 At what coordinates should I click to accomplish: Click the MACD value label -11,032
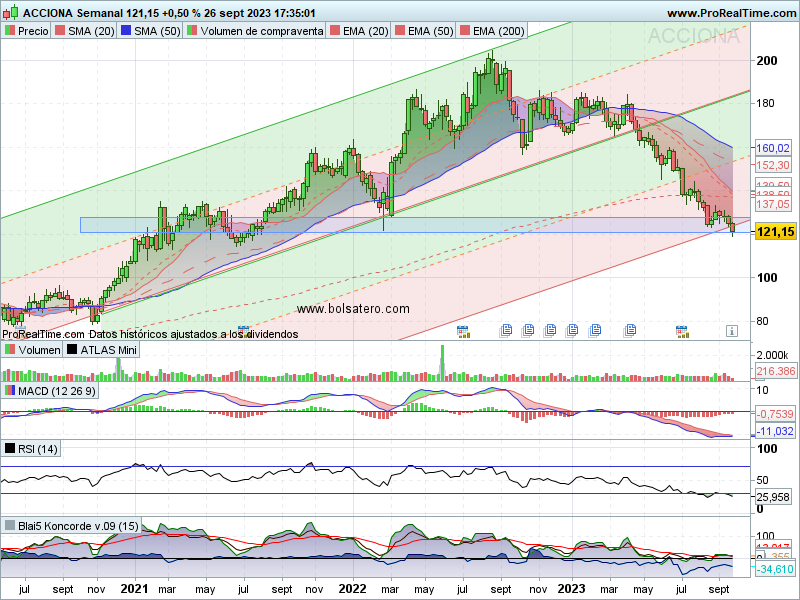click(774, 431)
